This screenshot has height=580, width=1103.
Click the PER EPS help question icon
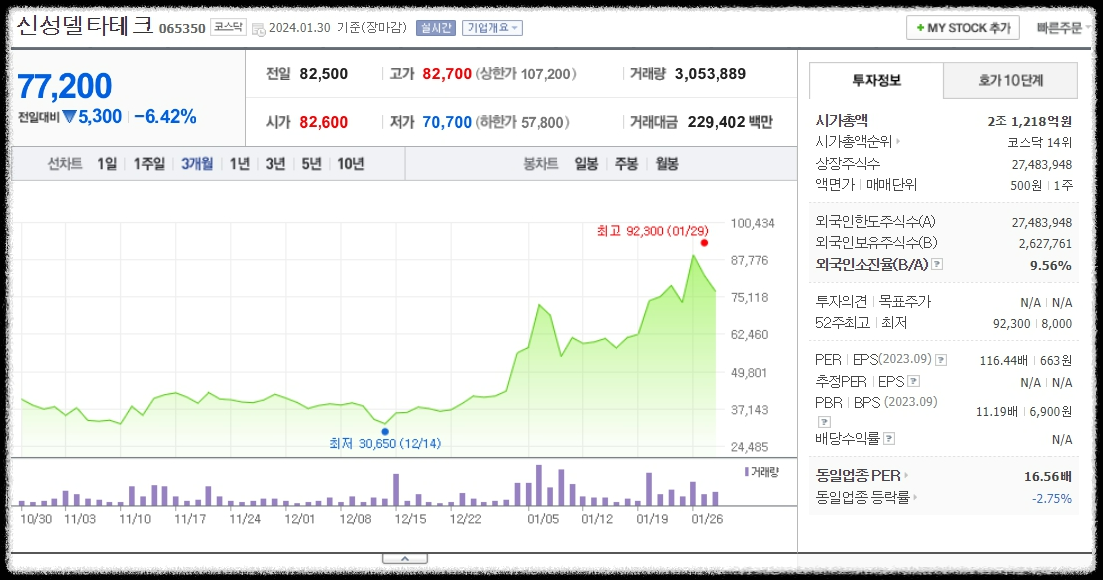[941, 360]
